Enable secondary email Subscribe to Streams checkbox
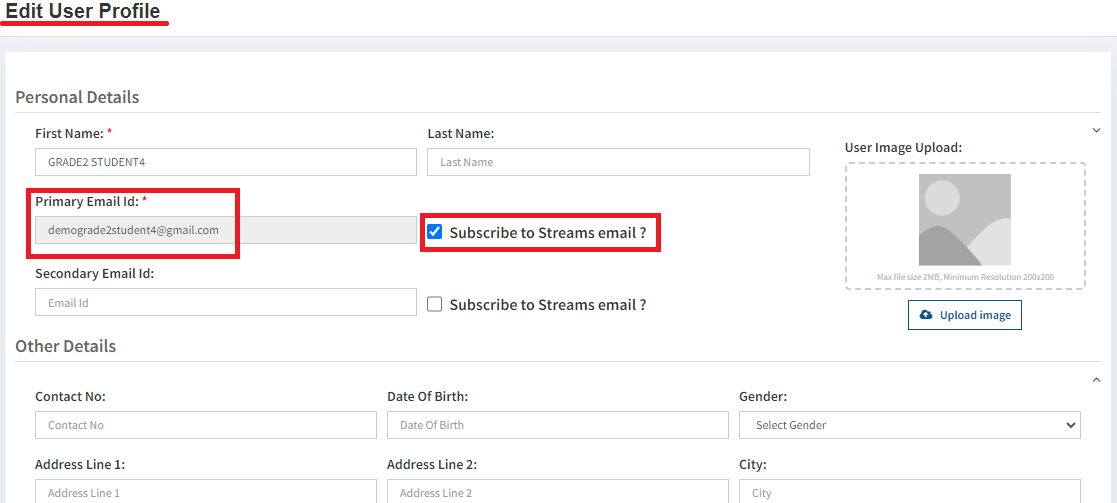1117x503 pixels. click(435, 304)
